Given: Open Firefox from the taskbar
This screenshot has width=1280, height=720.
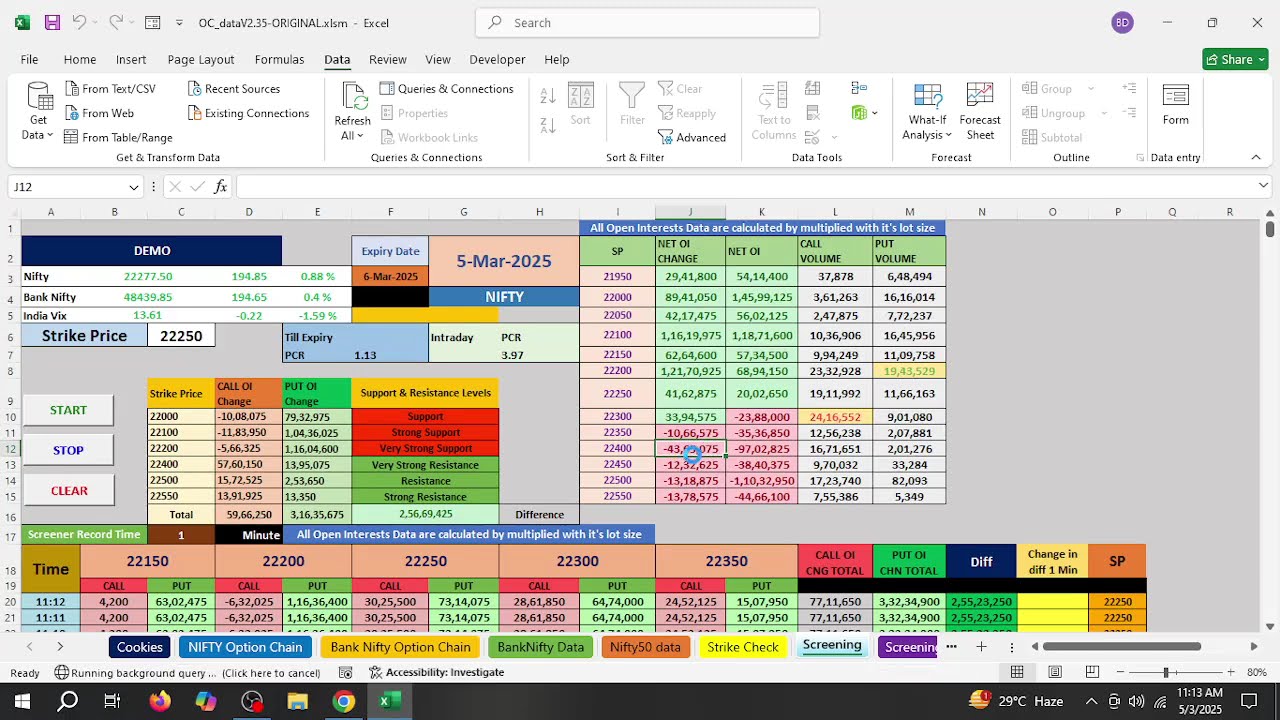Looking at the screenshot, I should [x=159, y=701].
